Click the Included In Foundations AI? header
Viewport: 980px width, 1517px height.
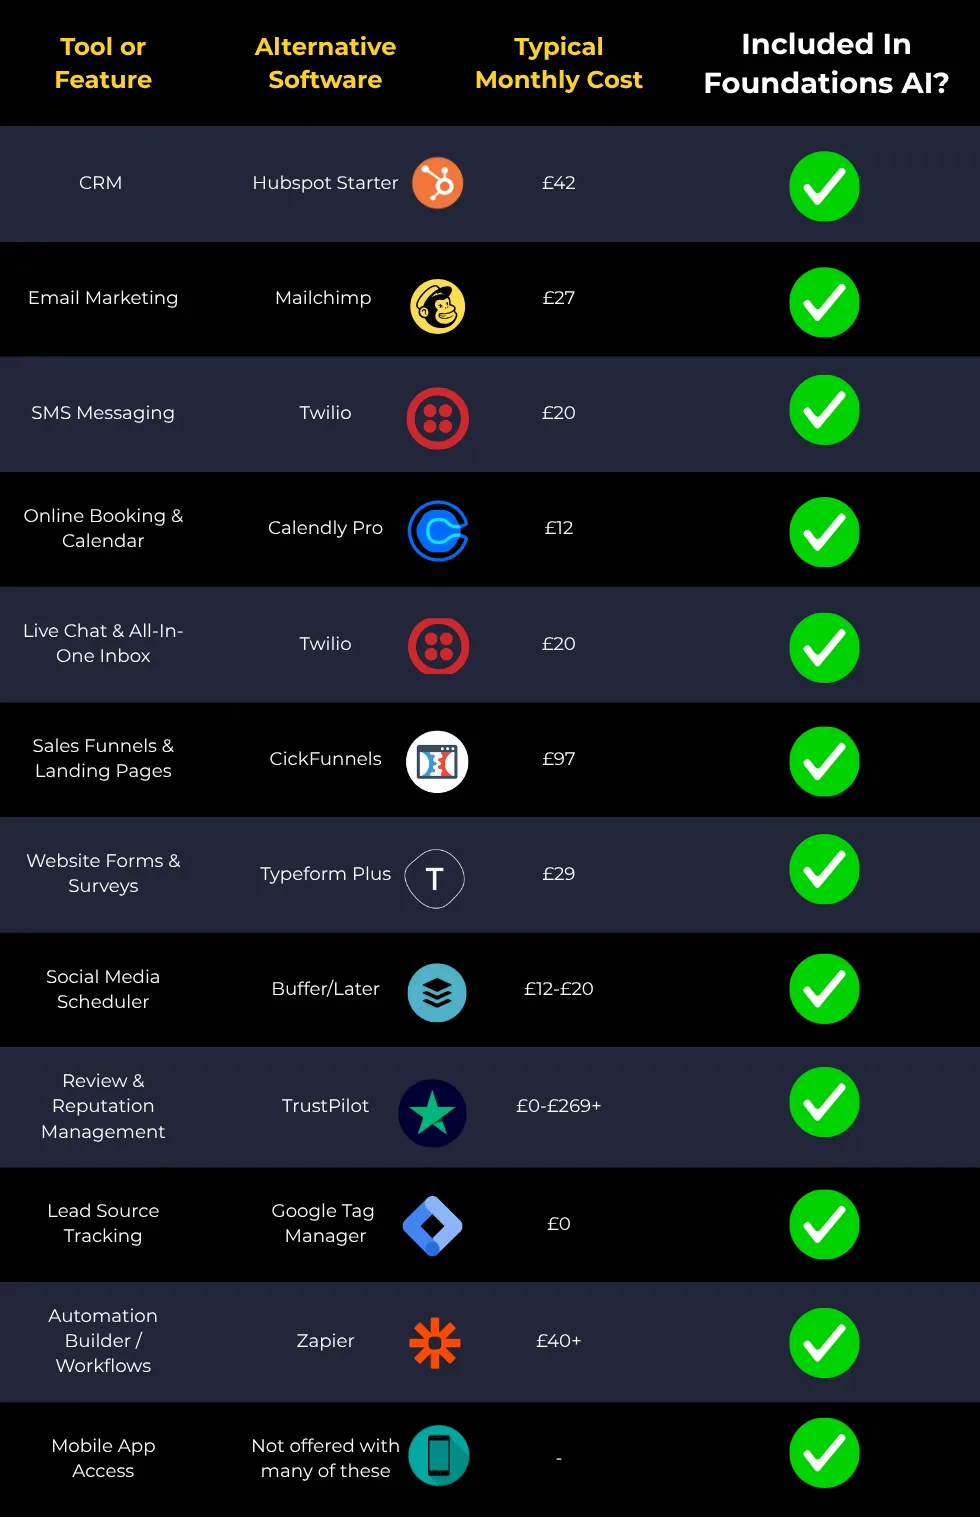826,63
